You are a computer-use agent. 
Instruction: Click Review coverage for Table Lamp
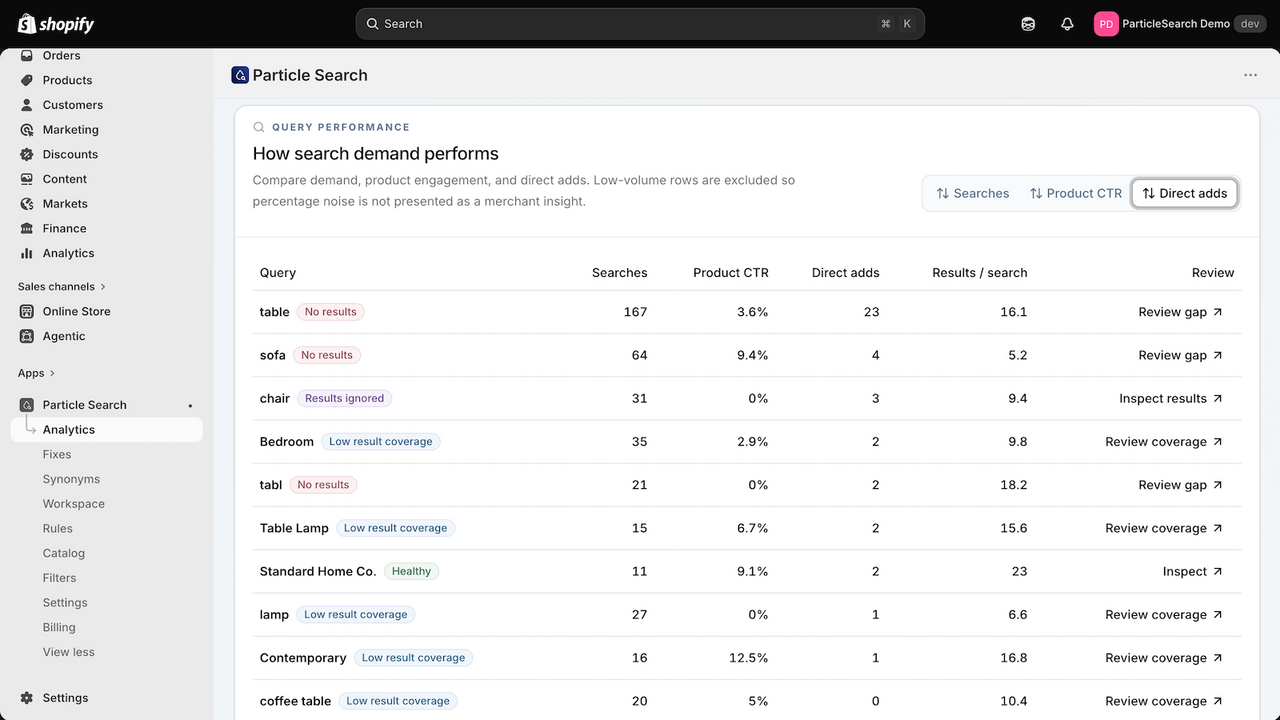coord(1164,528)
